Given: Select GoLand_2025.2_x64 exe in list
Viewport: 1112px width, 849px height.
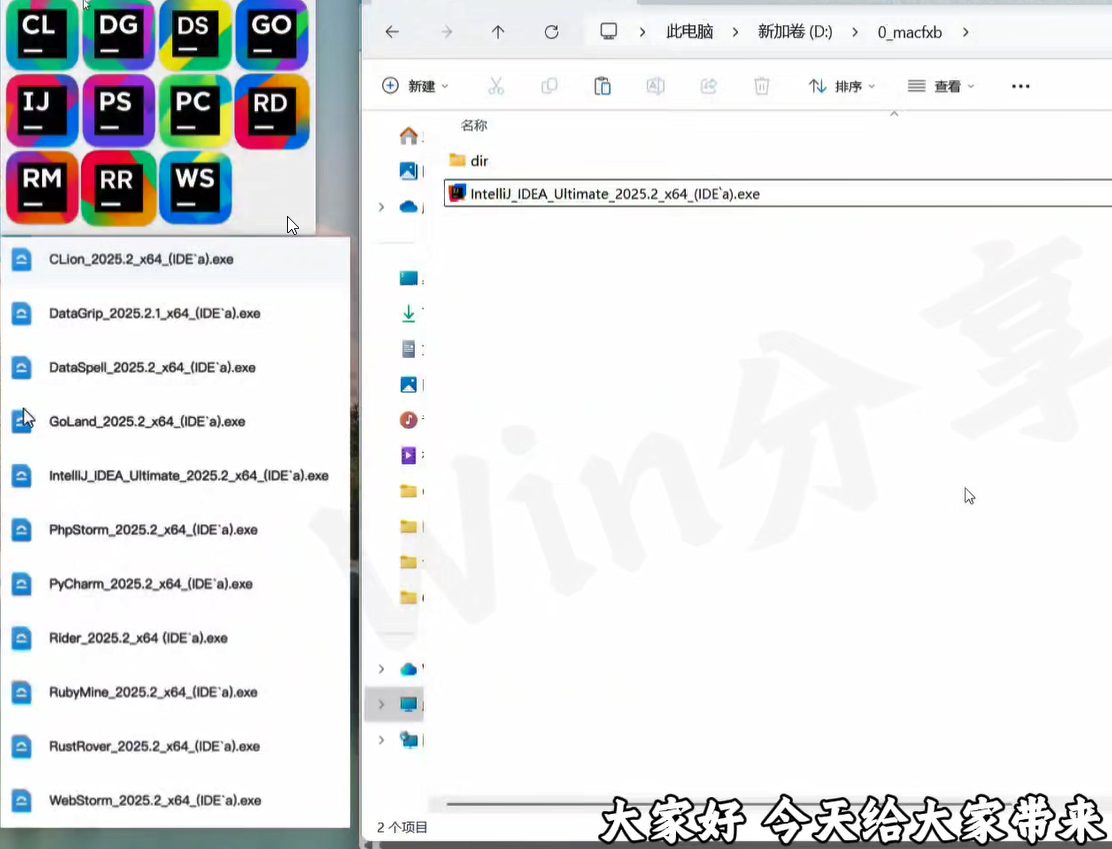Looking at the screenshot, I should (175, 421).
